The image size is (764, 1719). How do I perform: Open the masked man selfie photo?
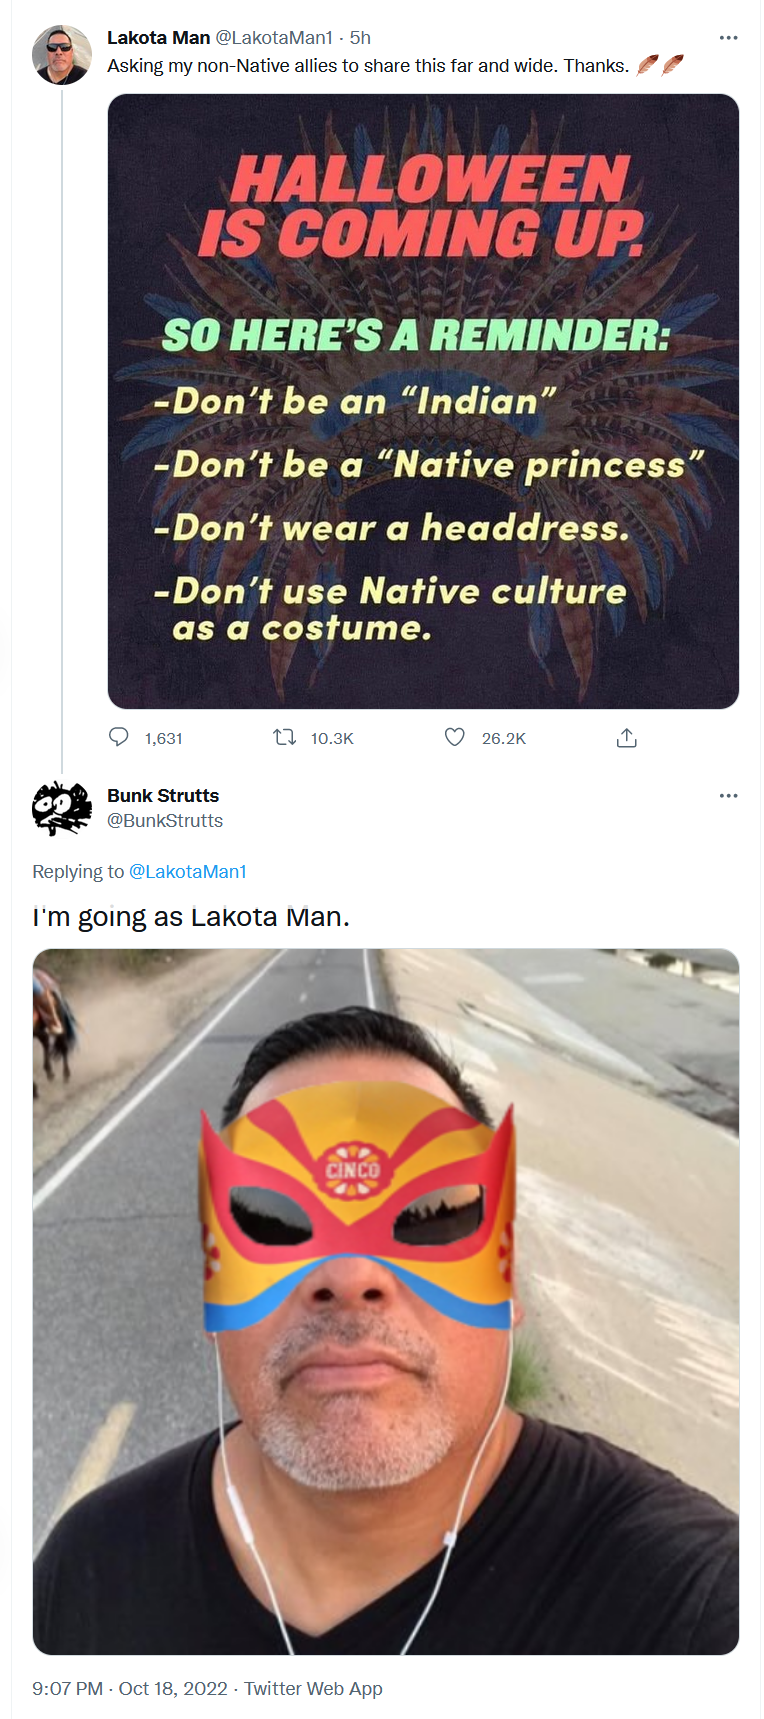pos(386,1301)
